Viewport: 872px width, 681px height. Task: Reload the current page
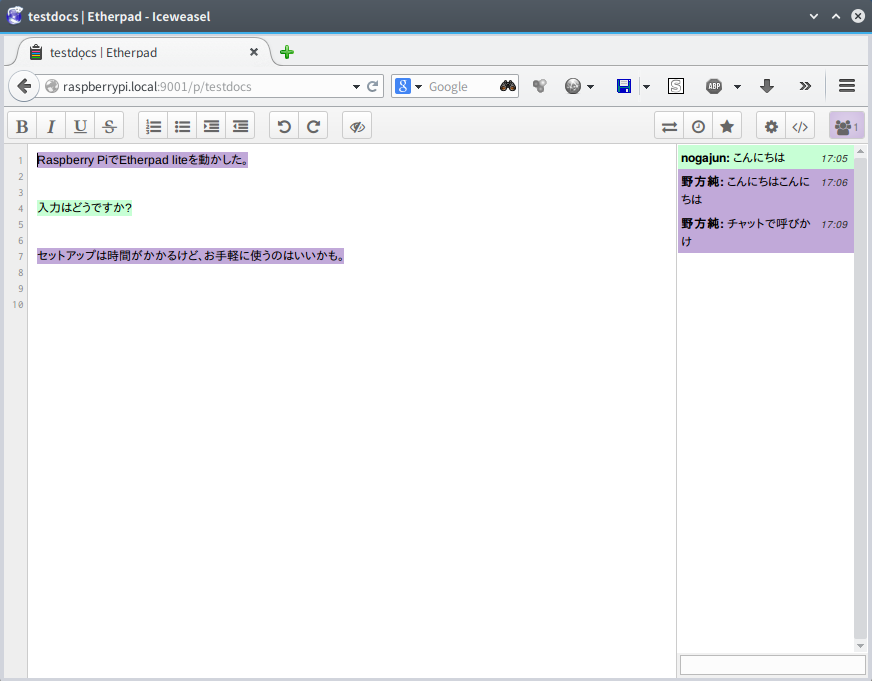373,86
